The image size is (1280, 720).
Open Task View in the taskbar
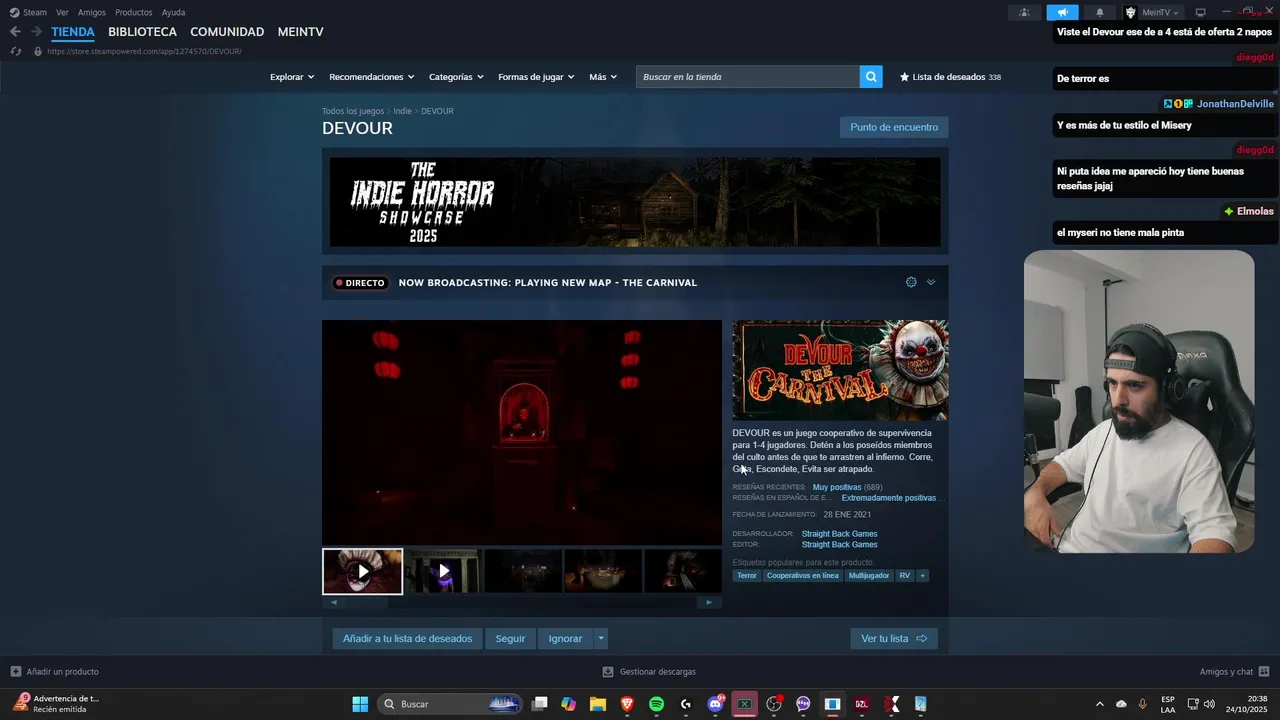540,704
